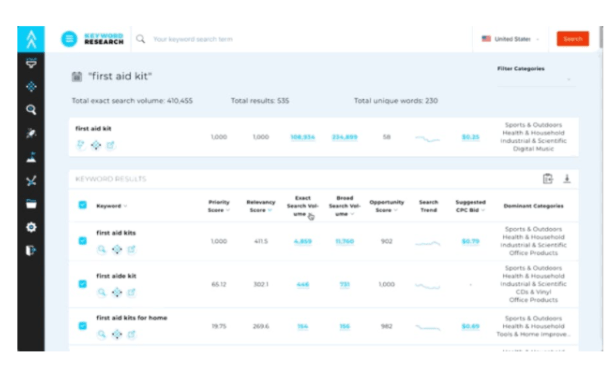Click diamond grid icon under first aid kit summary

click(x=96, y=145)
